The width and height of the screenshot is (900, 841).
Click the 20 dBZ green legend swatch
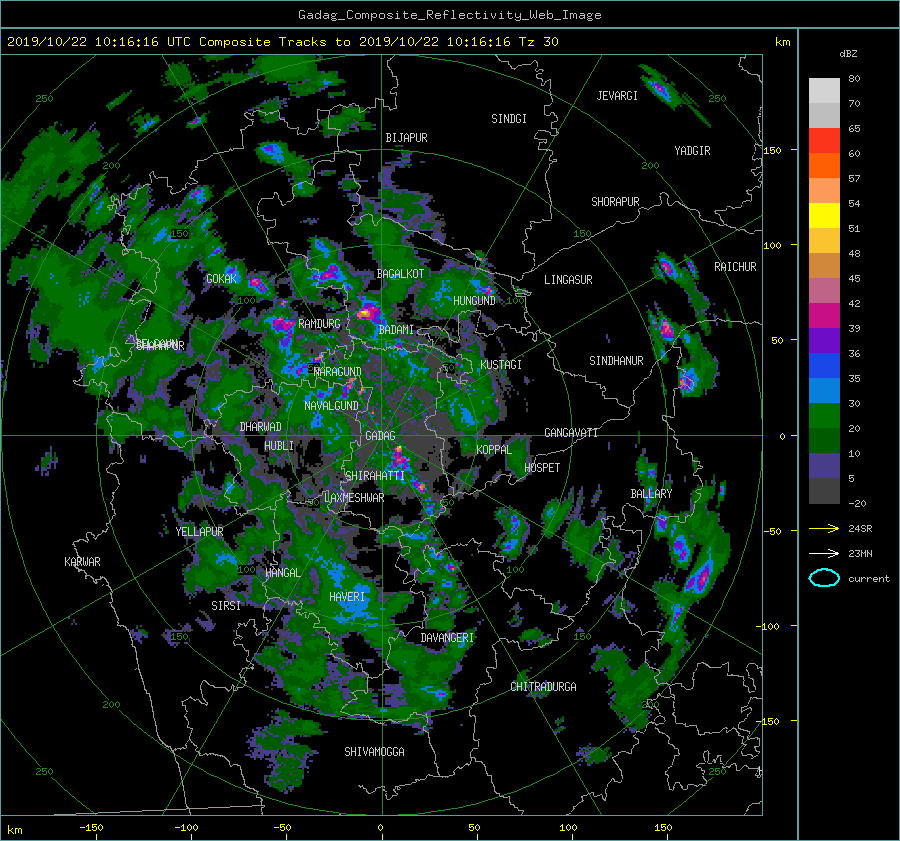point(824,416)
